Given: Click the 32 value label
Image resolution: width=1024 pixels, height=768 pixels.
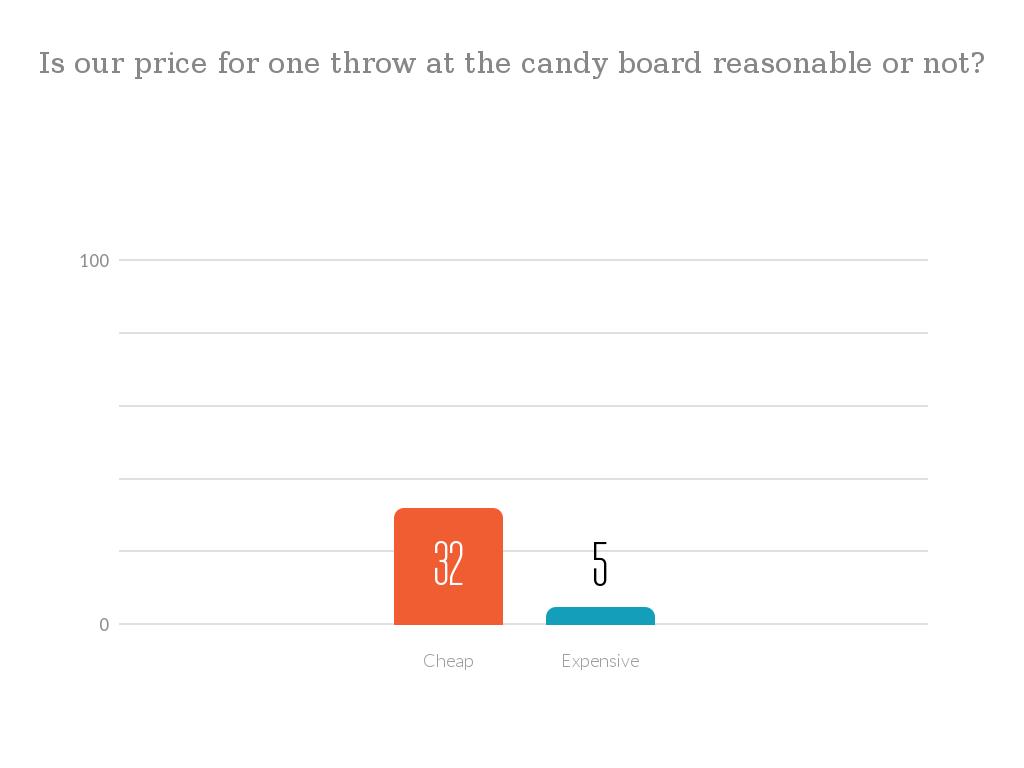Looking at the screenshot, I should (x=449, y=563).
